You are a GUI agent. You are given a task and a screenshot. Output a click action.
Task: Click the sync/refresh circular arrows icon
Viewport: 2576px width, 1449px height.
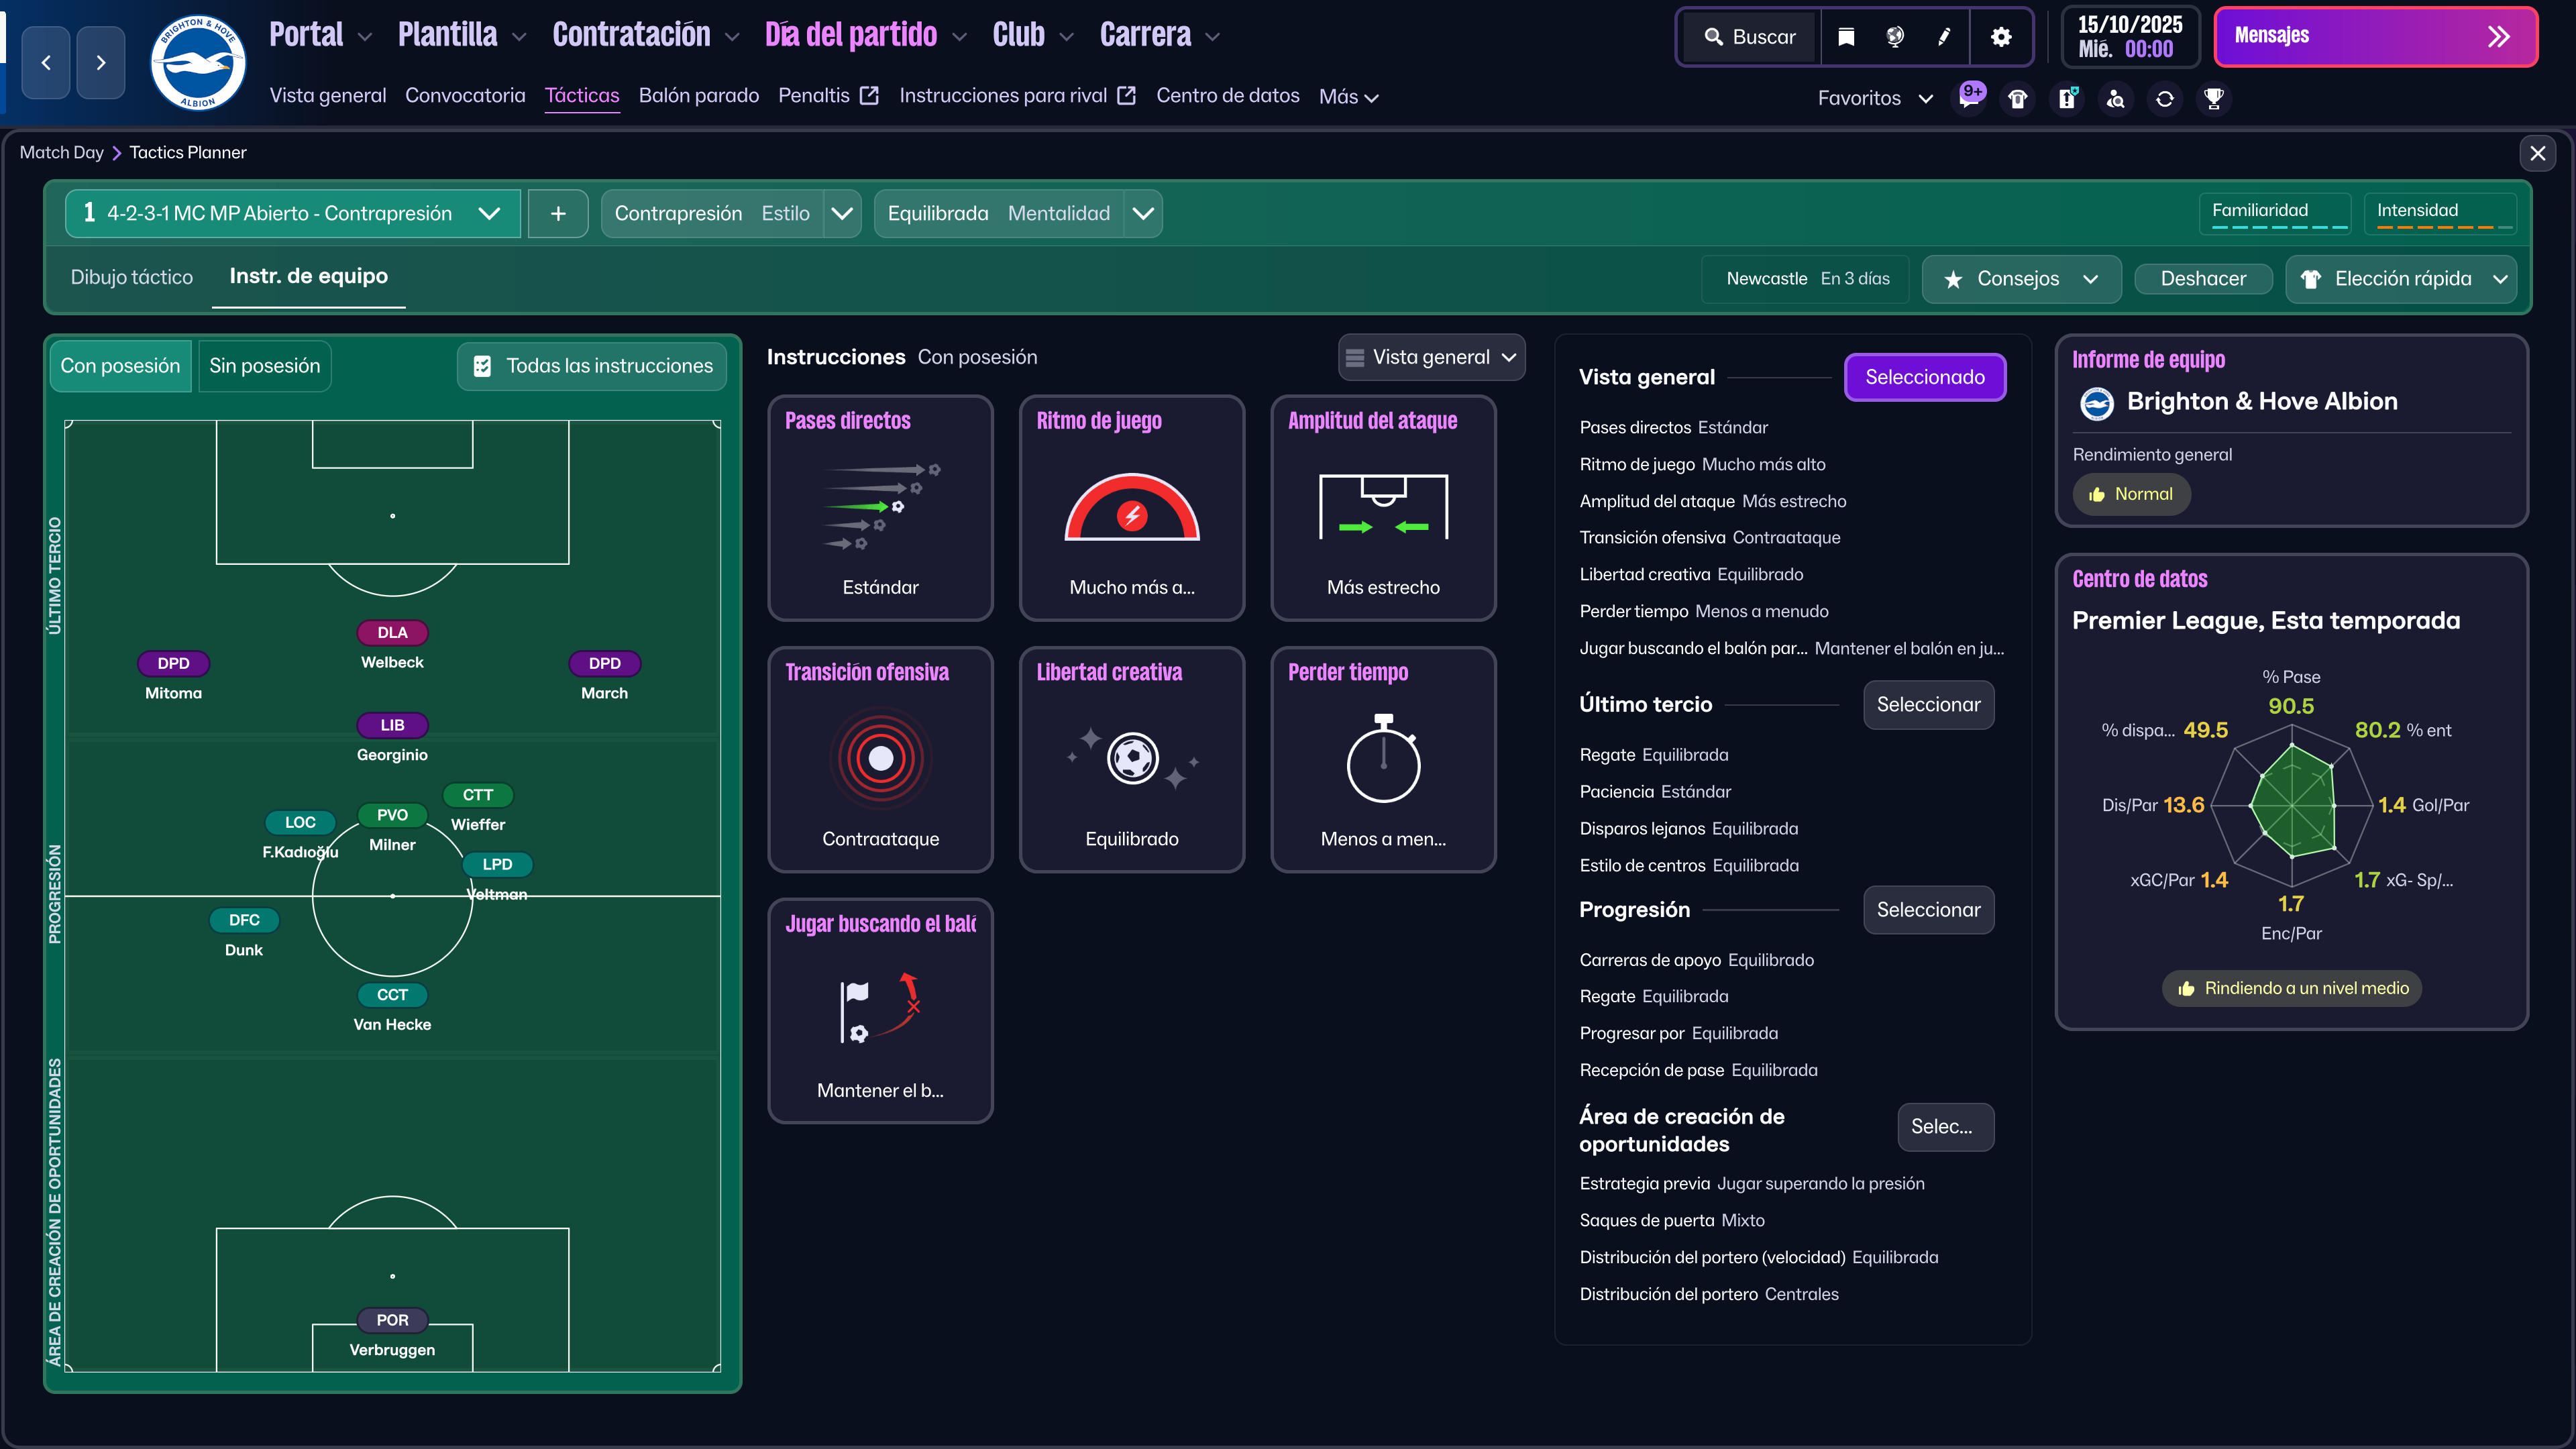(x=2165, y=98)
